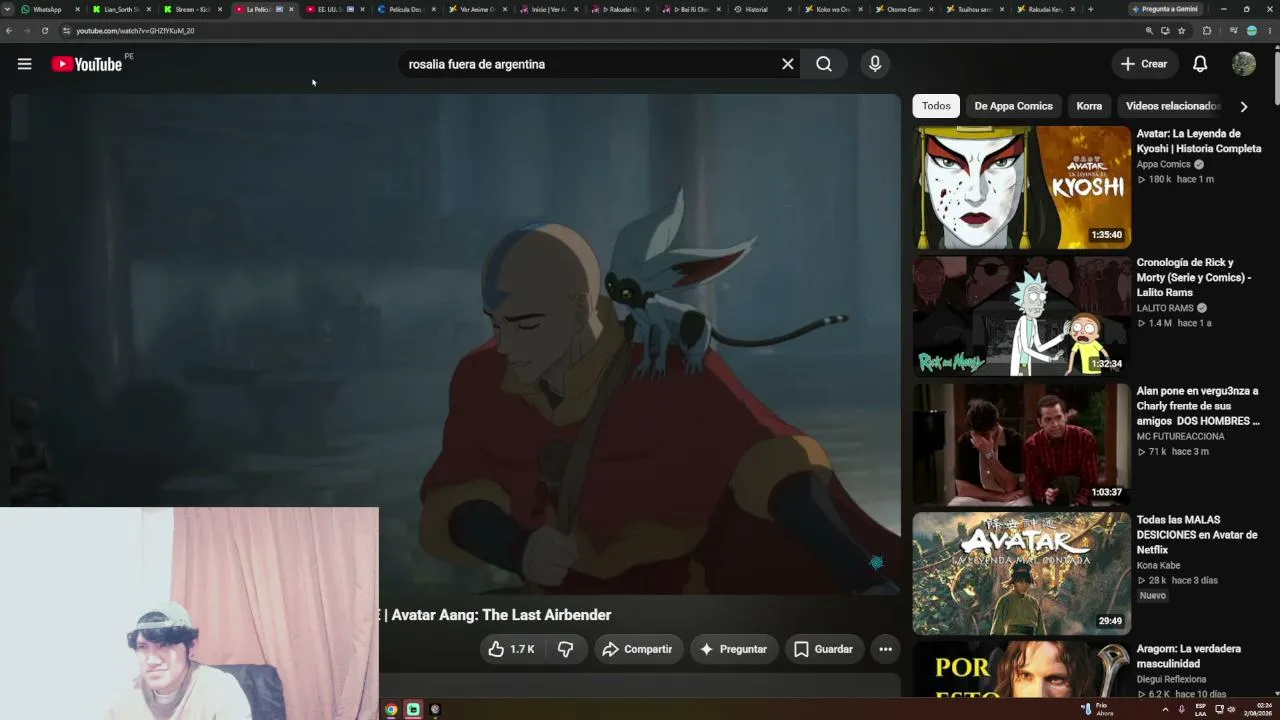The height and width of the screenshot is (720, 1280).
Task: Filter suggestions by De Appa Comics
Action: pyautogui.click(x=1013, y=106)
